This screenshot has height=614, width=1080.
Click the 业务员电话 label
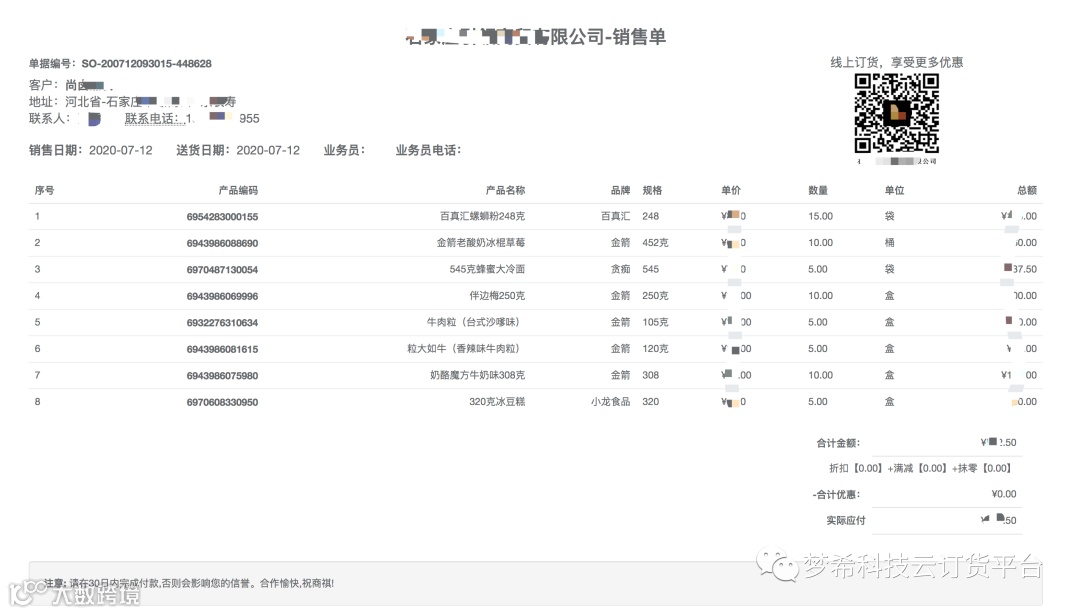coord(428,150)
